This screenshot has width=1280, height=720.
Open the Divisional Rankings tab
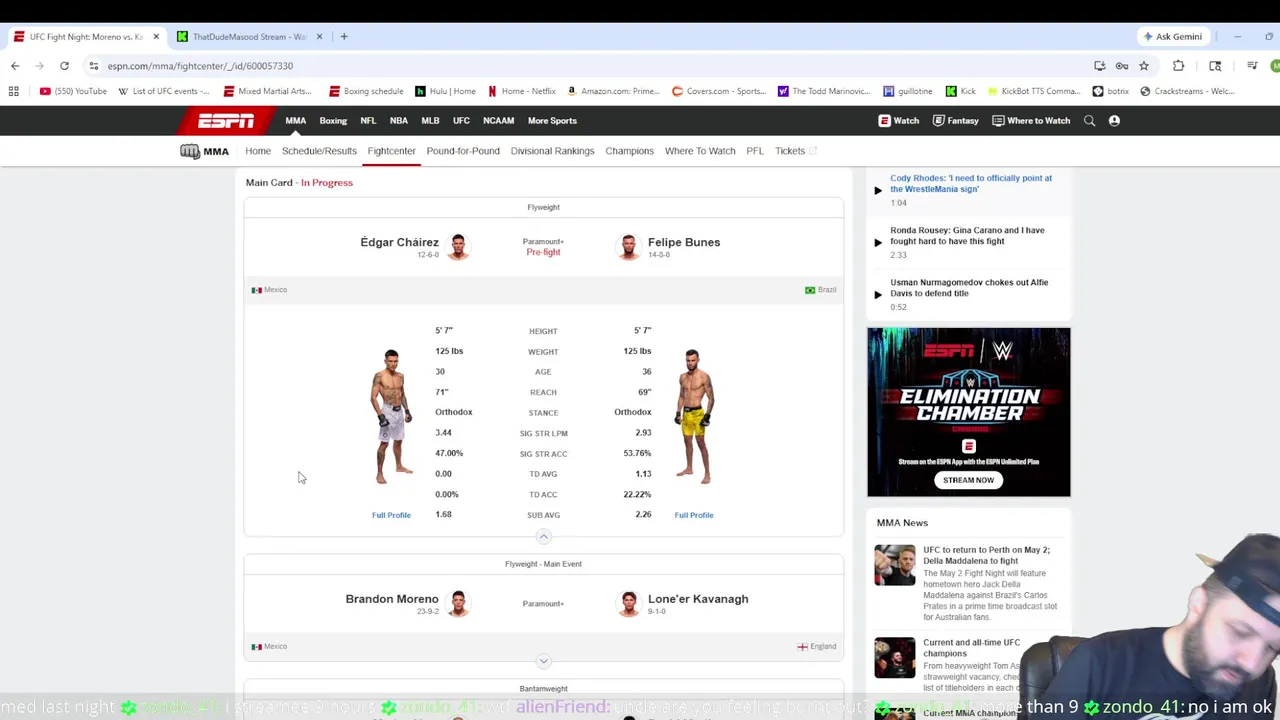[x=552, y=151]
